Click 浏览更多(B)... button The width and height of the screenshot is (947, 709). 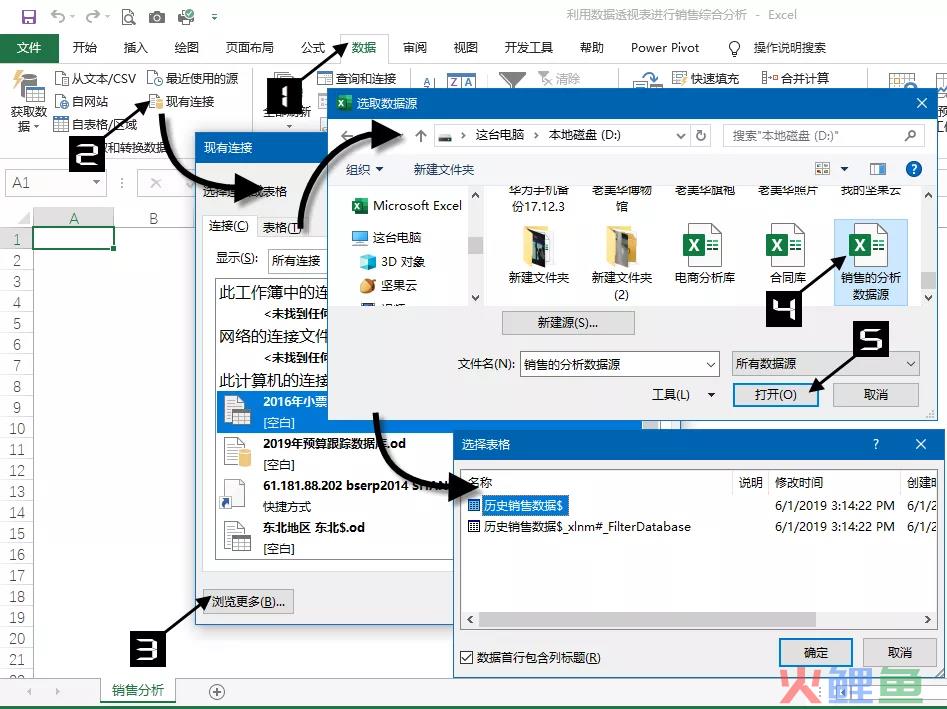[248, 602]
